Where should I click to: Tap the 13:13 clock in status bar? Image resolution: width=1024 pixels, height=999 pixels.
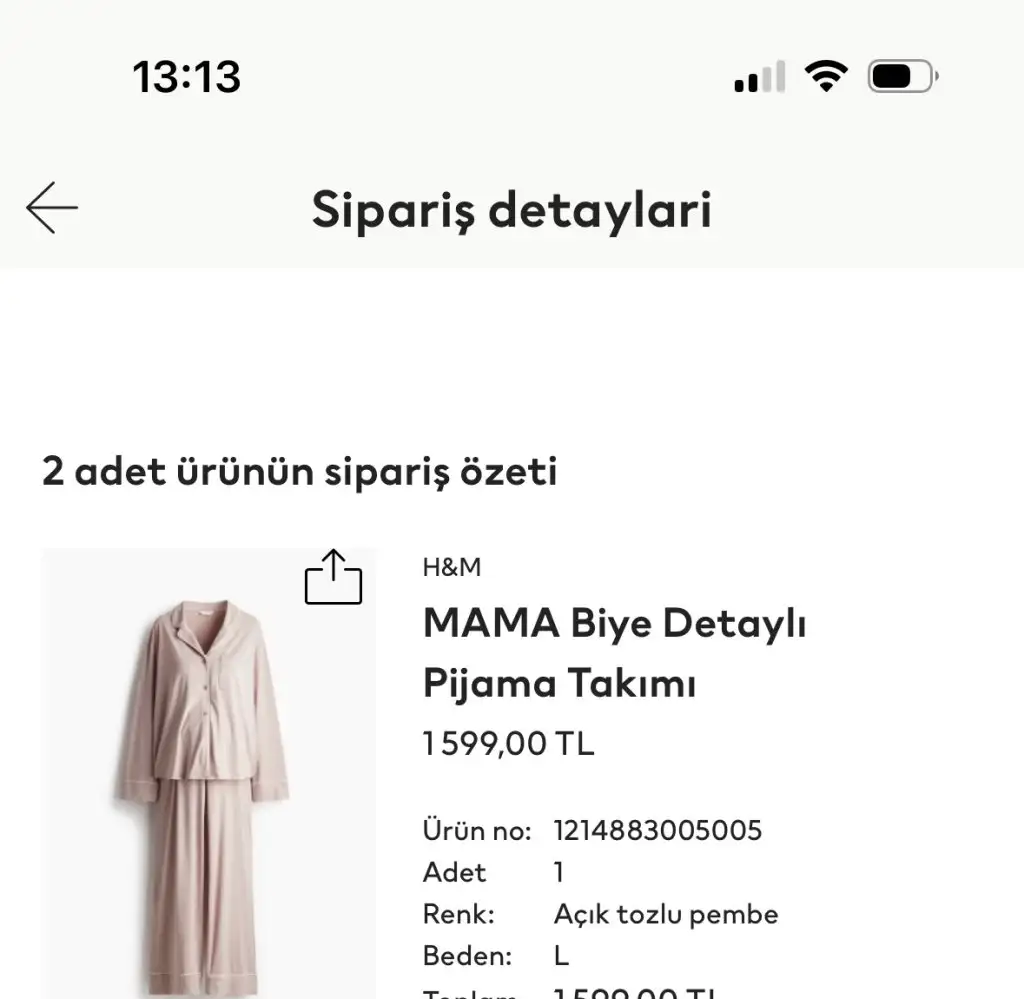[187, 77]
